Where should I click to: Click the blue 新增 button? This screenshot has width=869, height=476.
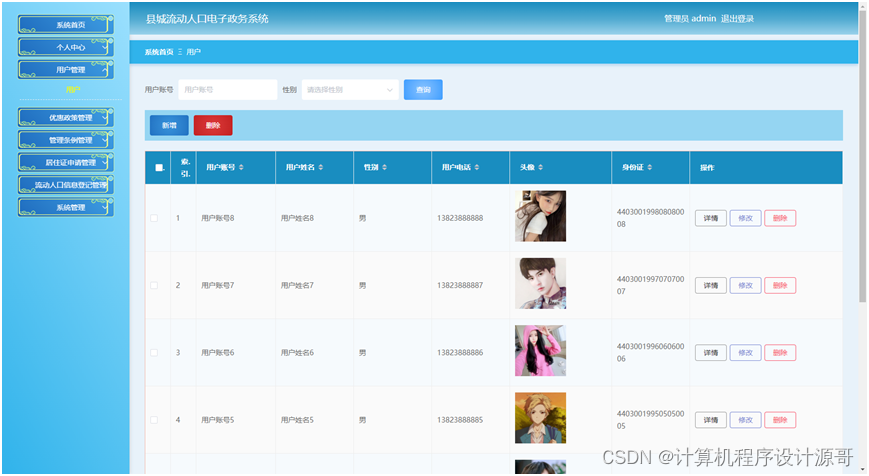point(169,125)
